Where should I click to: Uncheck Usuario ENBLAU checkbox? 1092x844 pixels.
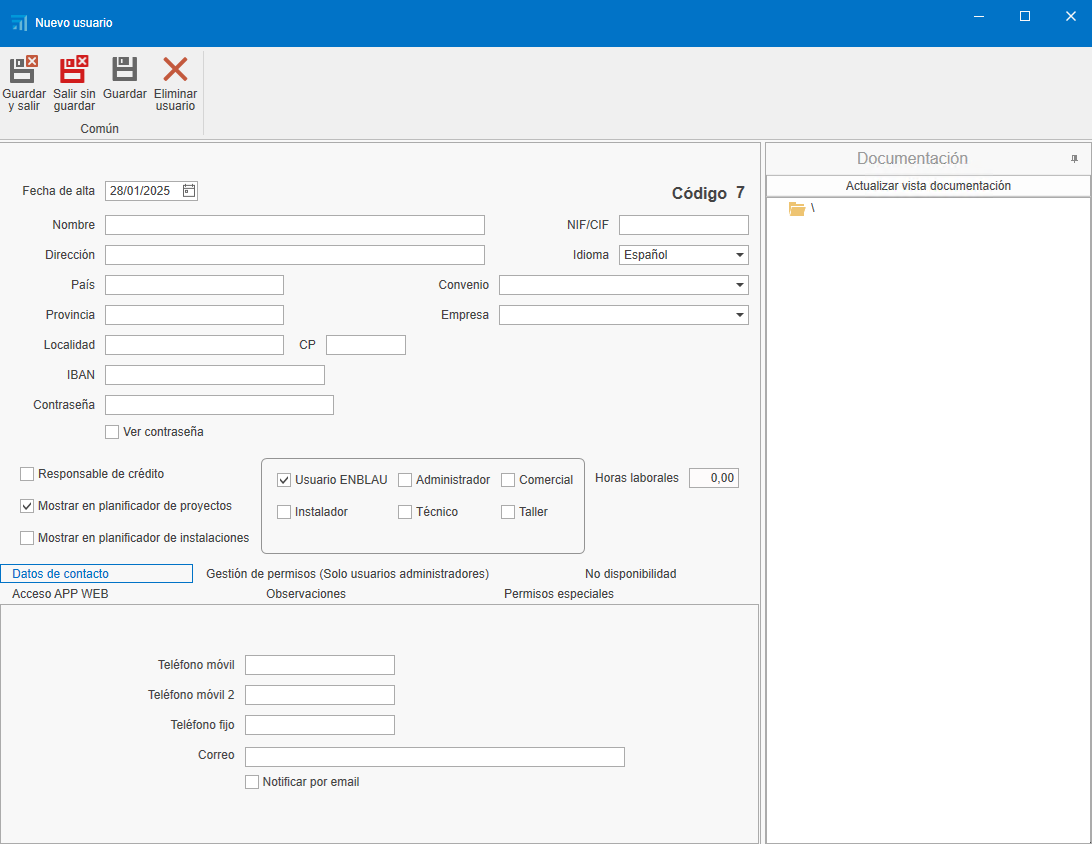(x=284, y=480)
